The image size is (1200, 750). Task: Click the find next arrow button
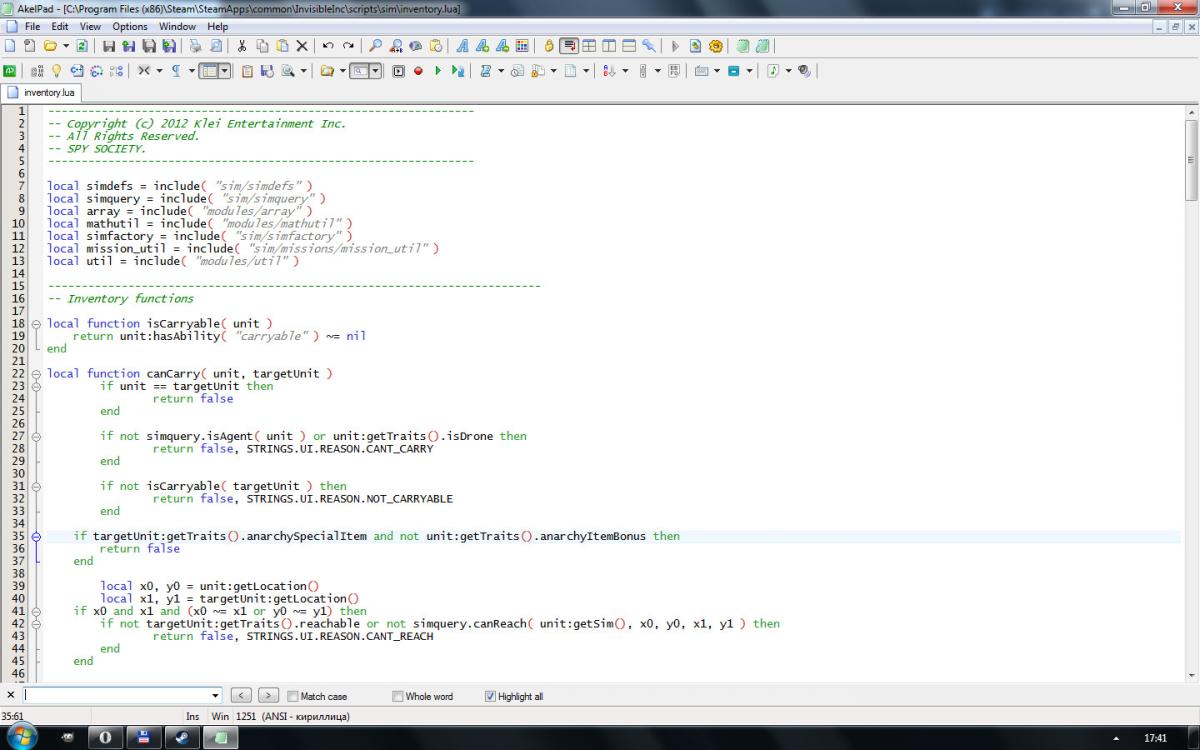[268, 696]
